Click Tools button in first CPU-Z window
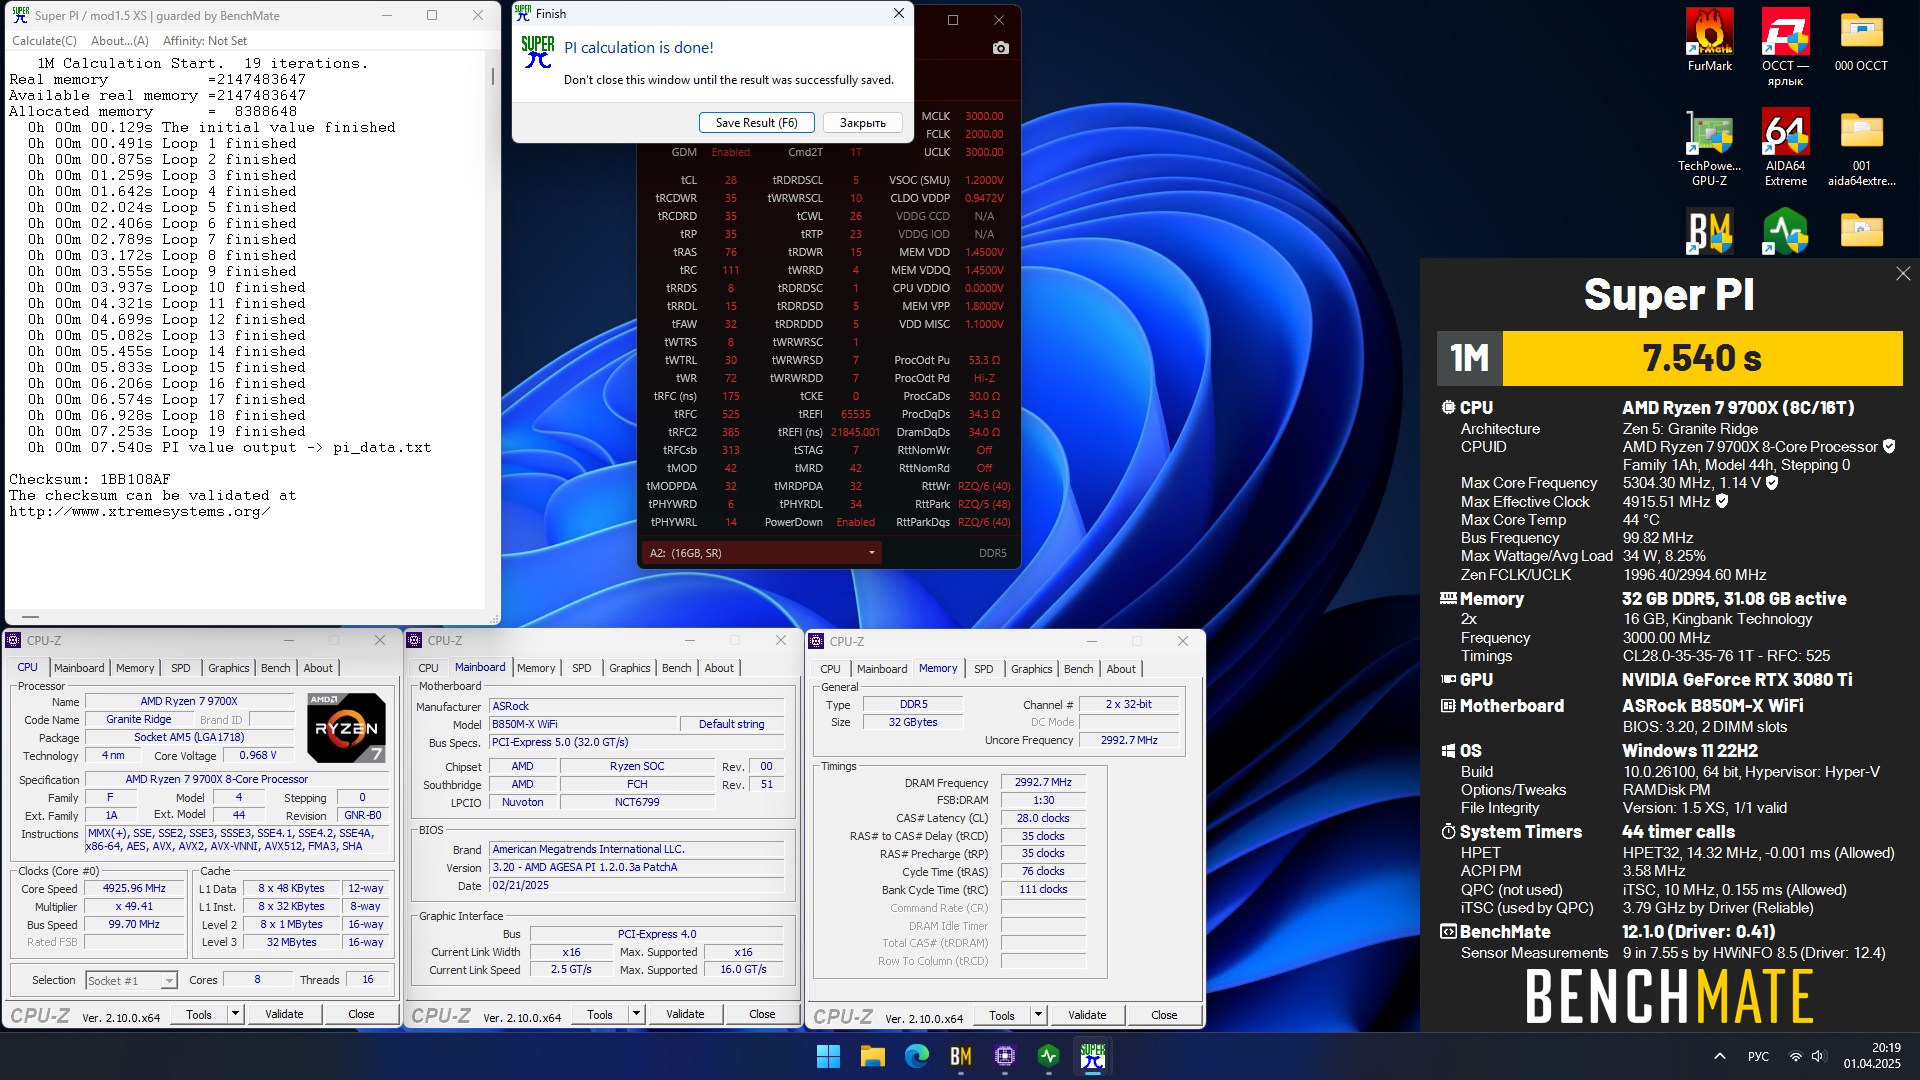This screenshot has height=1080, width=1920. pyautogui.click(x=199, y=1014)
